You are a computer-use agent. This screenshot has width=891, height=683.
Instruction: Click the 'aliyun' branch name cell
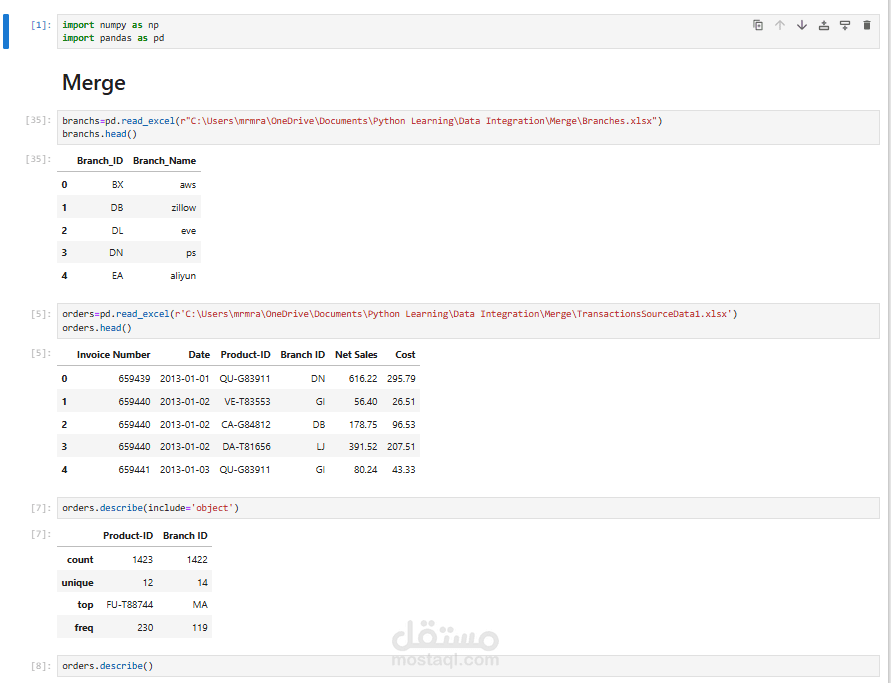click(x=183, y=276)
